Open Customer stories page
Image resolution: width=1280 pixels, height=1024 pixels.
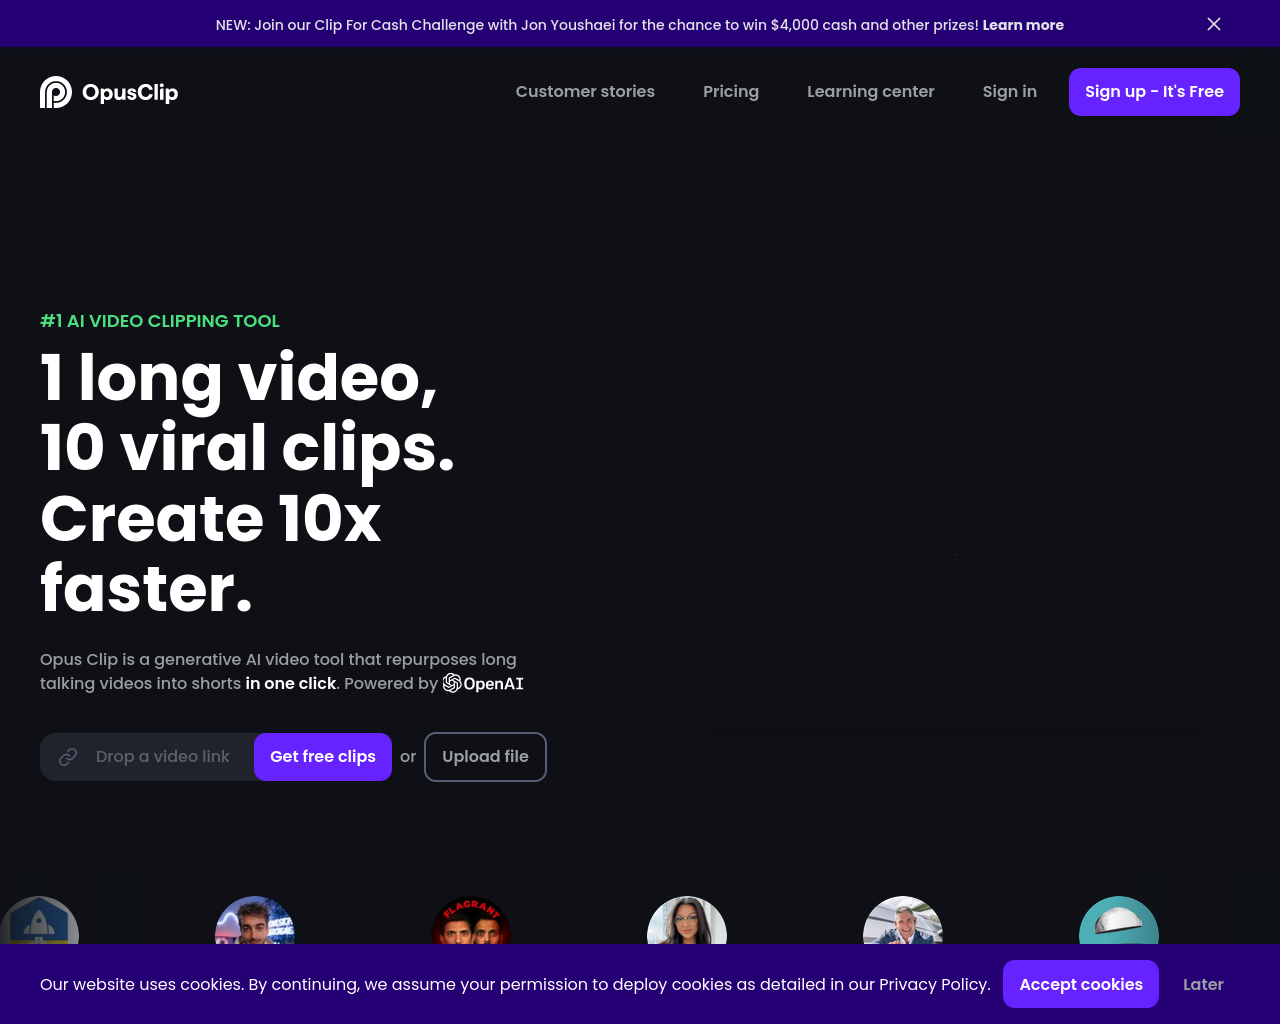click(585, 91)
